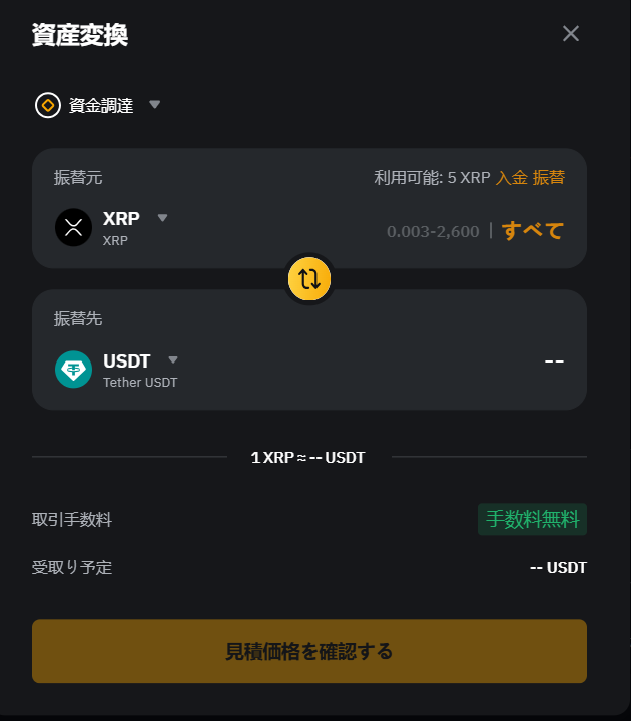Screen dimensions: 632x722
Task: Click the 入金 deposit link
Action: point(510,178)
